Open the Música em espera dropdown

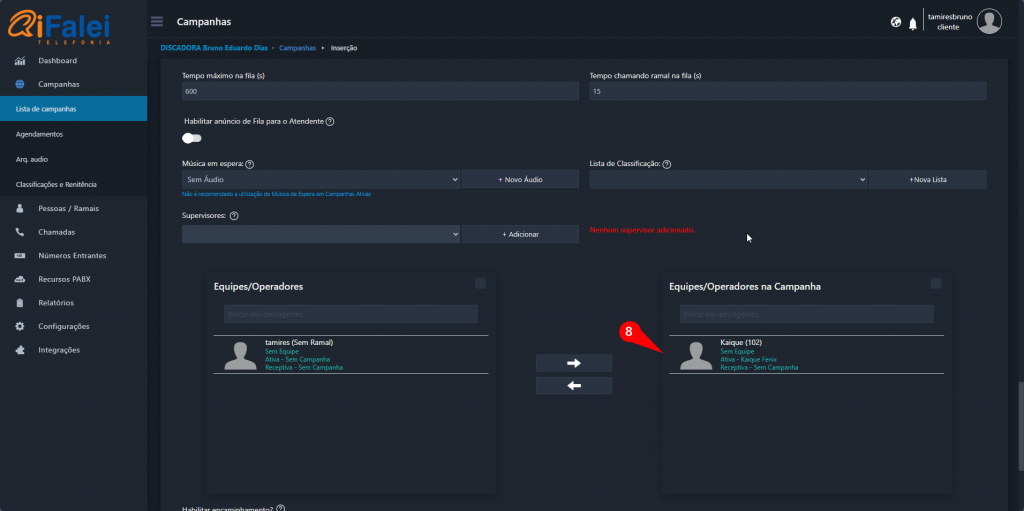click(x=321, y=179)
